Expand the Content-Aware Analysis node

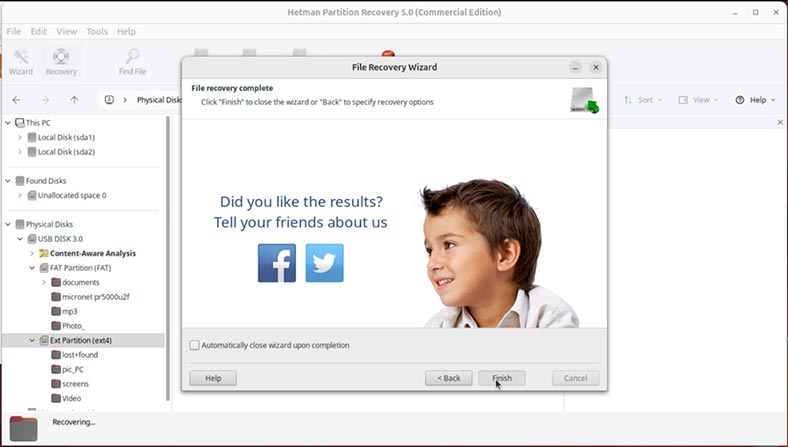(x=32, y=253)
